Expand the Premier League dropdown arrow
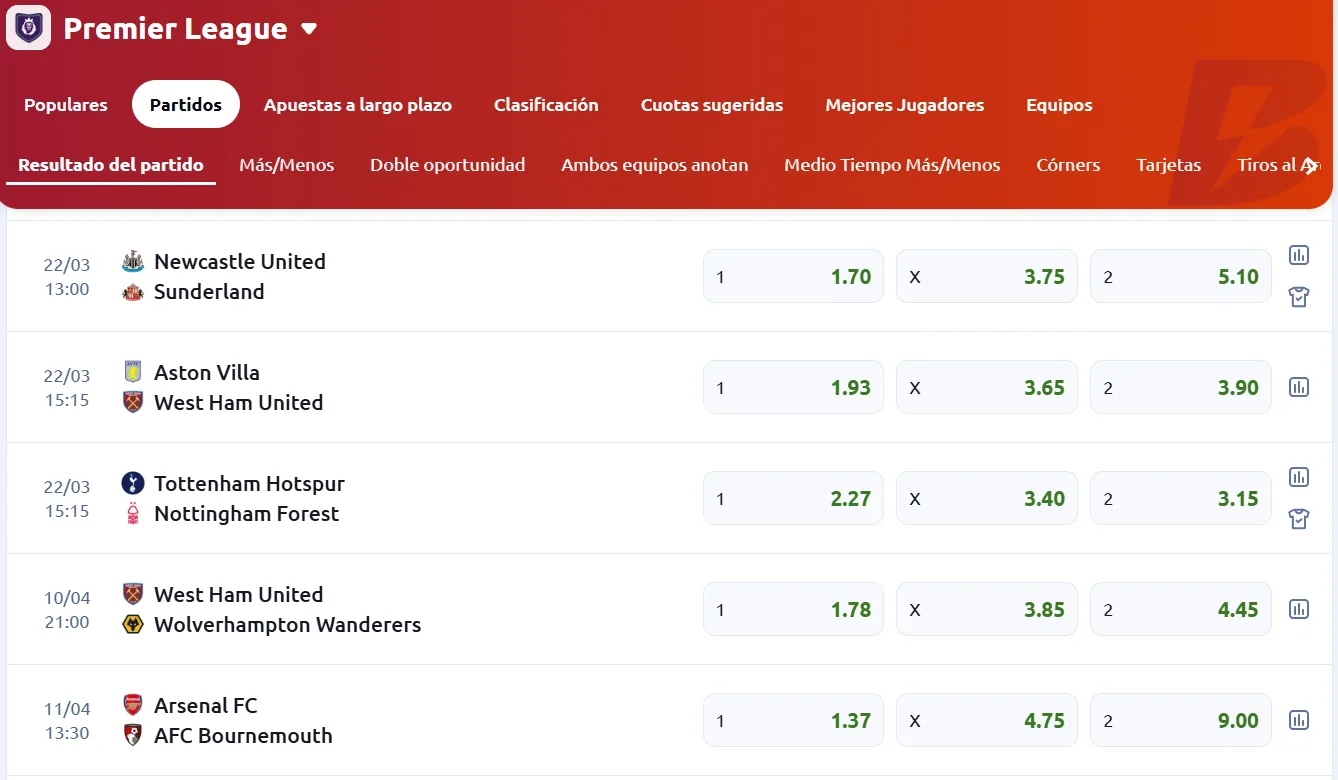Screen dimensions: 1338x780 pyautogui.click(x=309, y=29)
